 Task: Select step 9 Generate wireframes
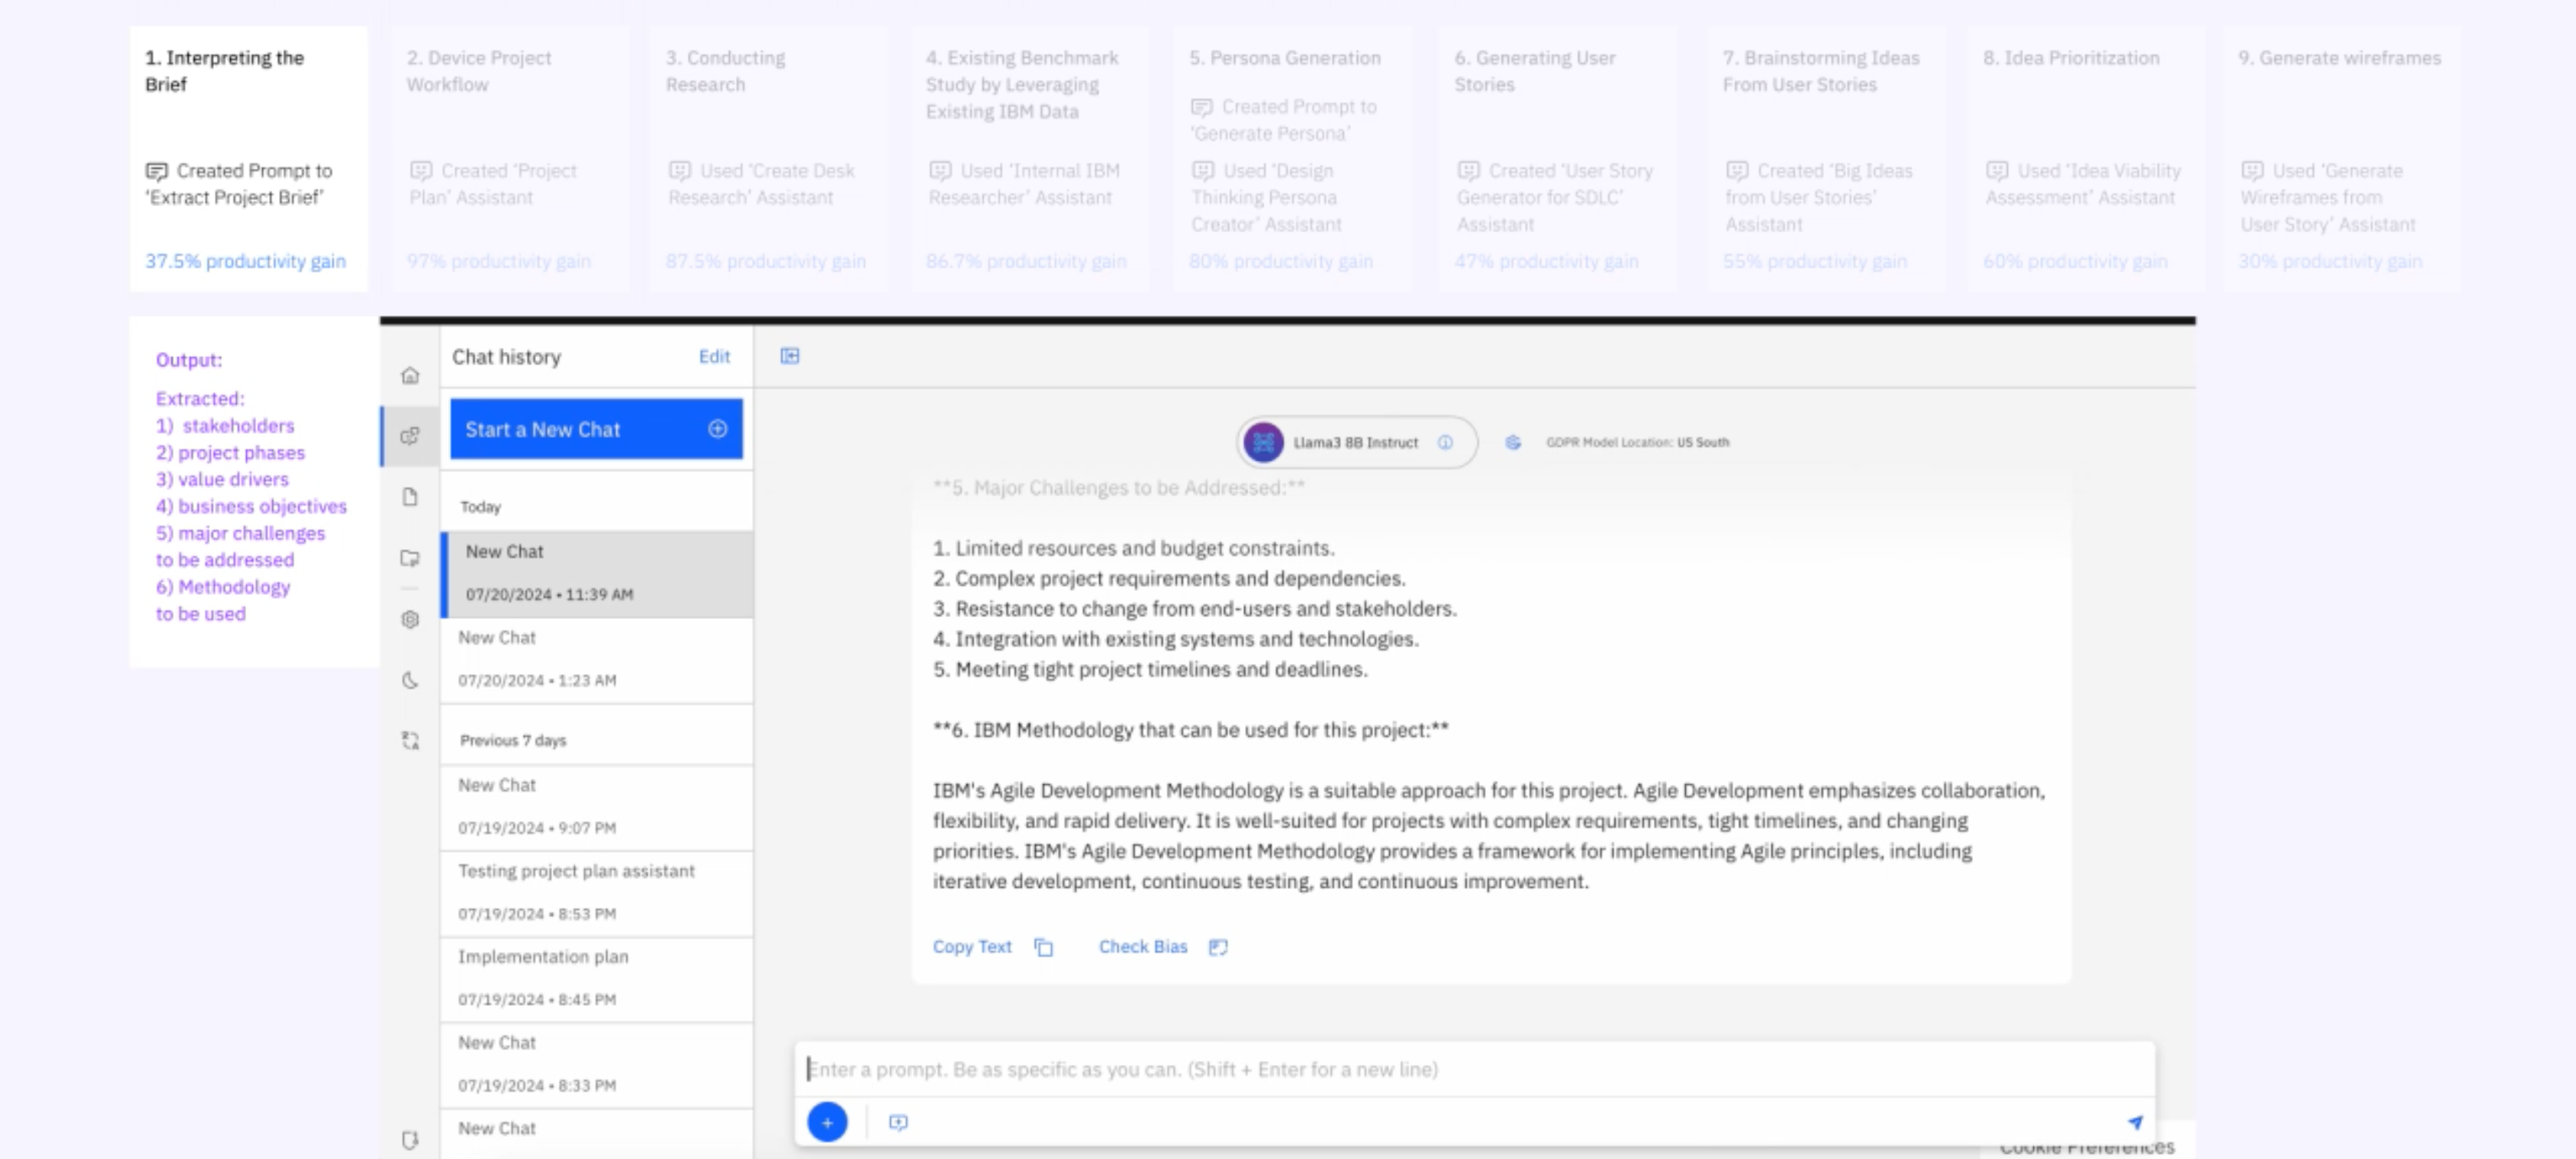pos(2341,159)
